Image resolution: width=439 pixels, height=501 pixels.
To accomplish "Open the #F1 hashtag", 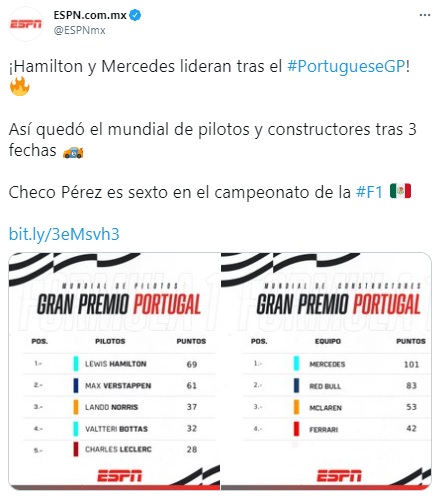I will pyautogui.click(x=369, y=192).
